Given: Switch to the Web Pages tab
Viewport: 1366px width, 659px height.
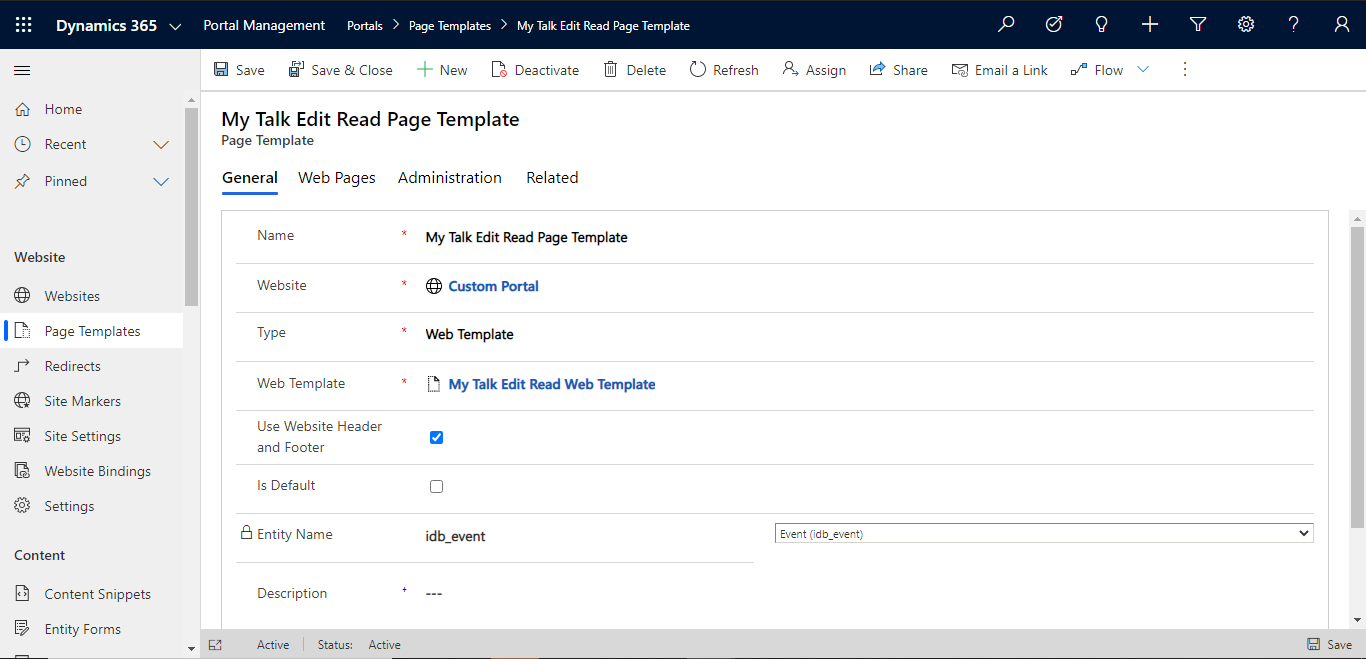Looking at the screenshot, I should [336, 177].
